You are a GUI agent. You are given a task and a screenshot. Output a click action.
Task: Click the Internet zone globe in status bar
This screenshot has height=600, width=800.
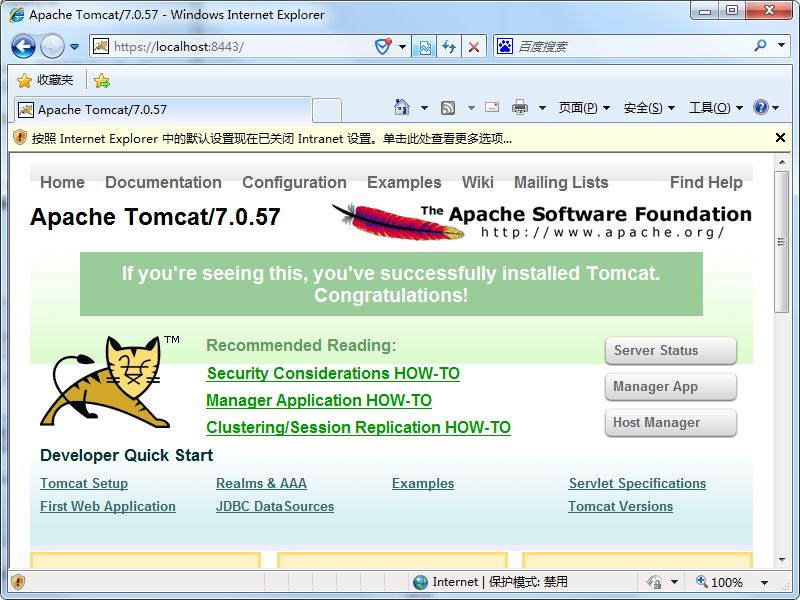click(x=420, y=582)
